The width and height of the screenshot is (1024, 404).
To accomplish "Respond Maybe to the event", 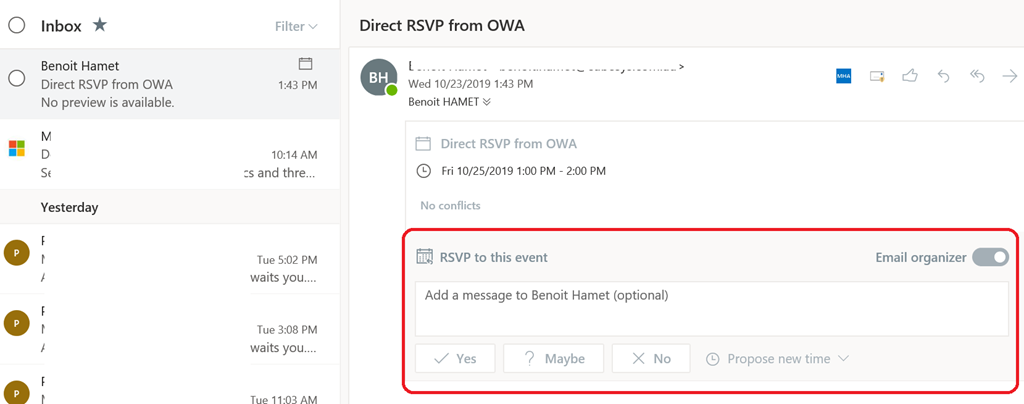I will coord(553,359).
